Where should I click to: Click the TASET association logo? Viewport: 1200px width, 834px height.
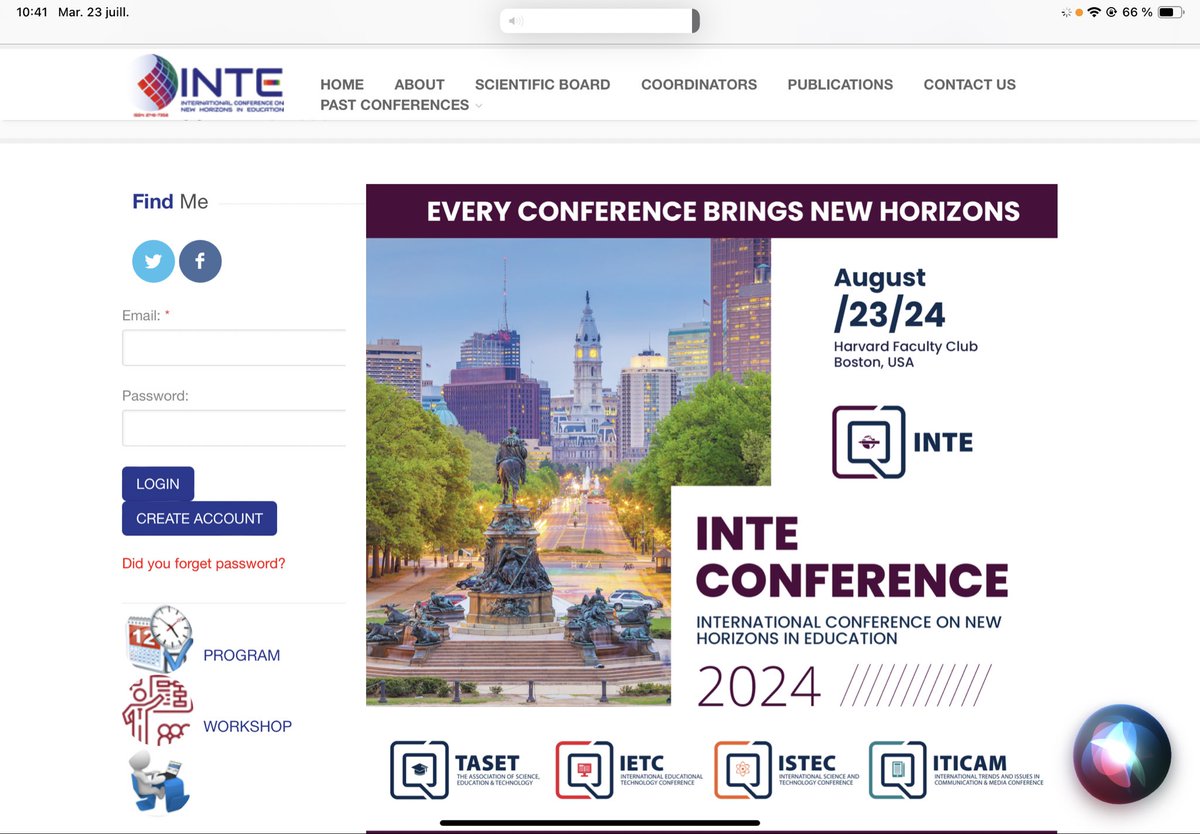465,770
